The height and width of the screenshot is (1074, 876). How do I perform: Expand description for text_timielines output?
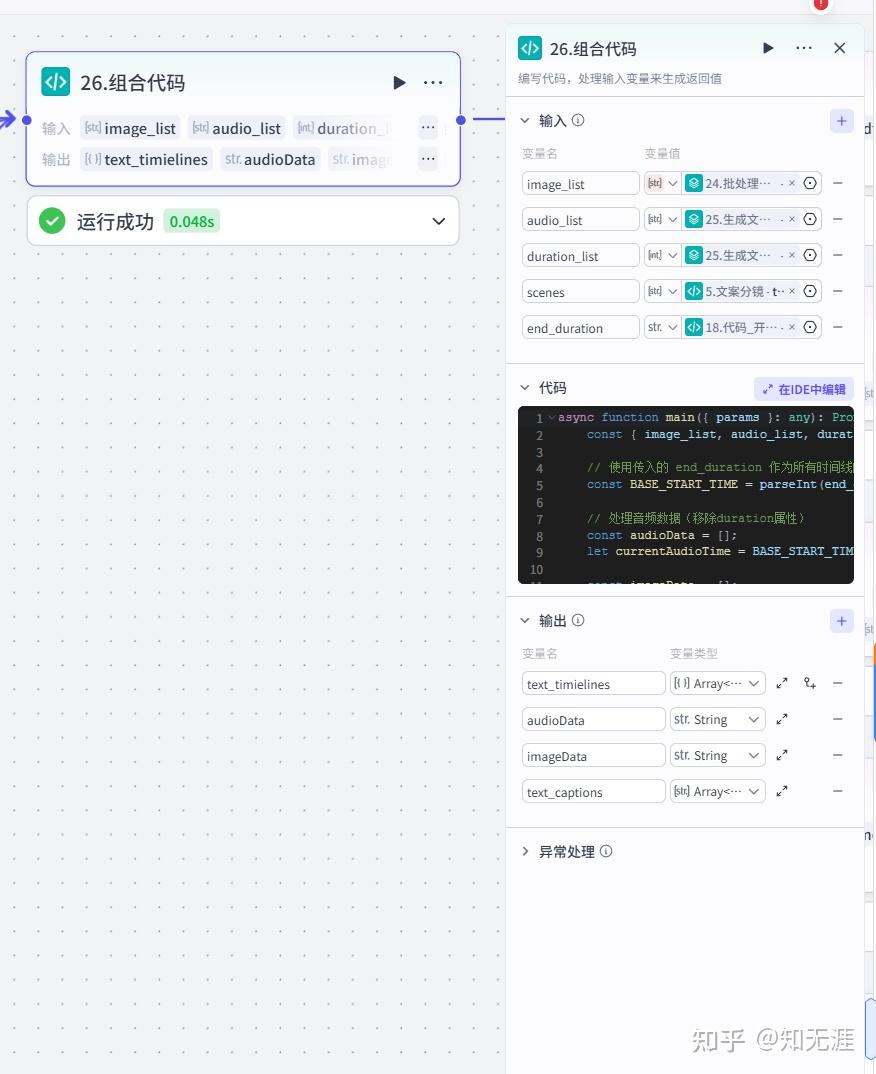[781, 684]
